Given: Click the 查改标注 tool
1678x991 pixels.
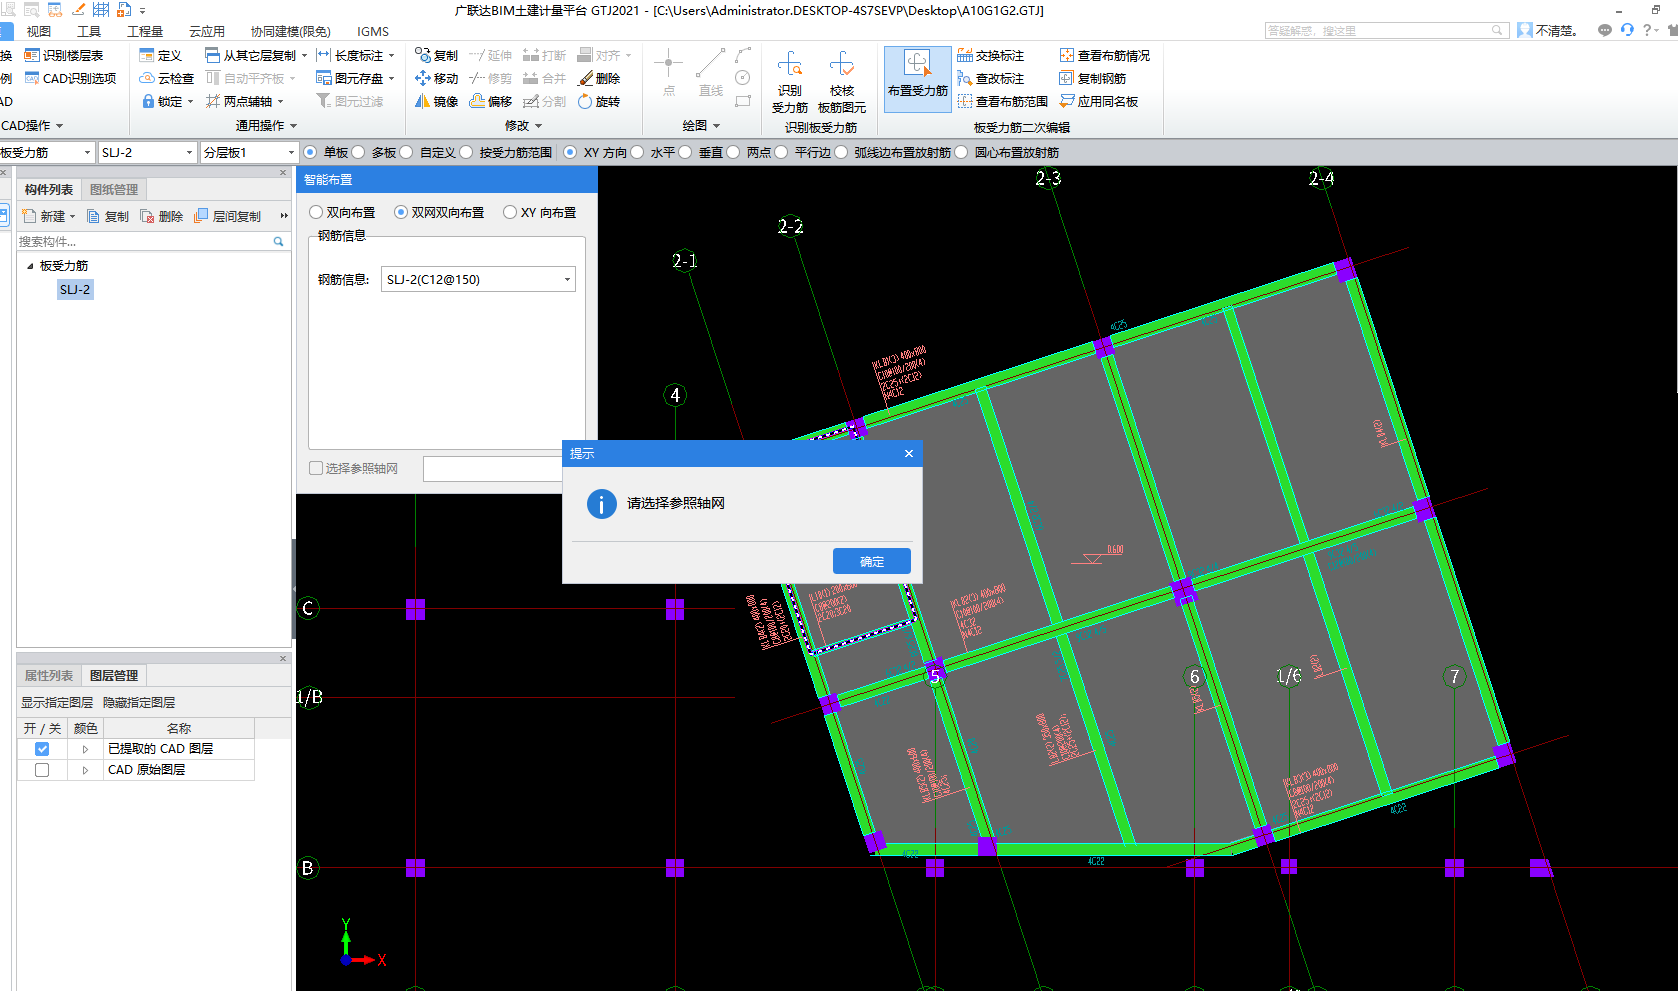Looking at the screenshot, I should [x=990, y=78].
